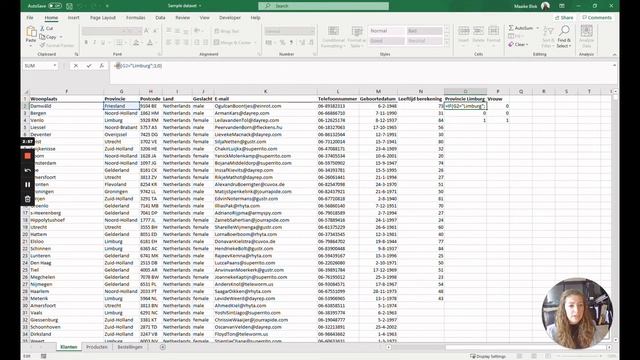Click the Format Painter brush
Viewport: 640px width, 360px height.
click(57, 45)
